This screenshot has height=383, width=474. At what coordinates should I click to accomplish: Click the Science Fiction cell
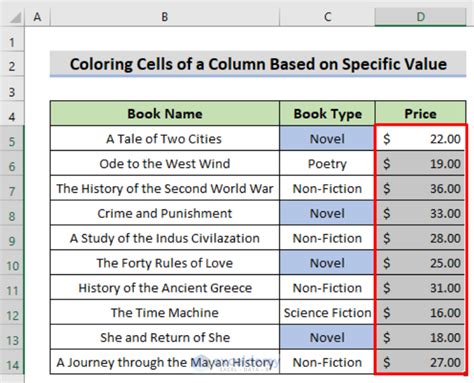[327, 312]
